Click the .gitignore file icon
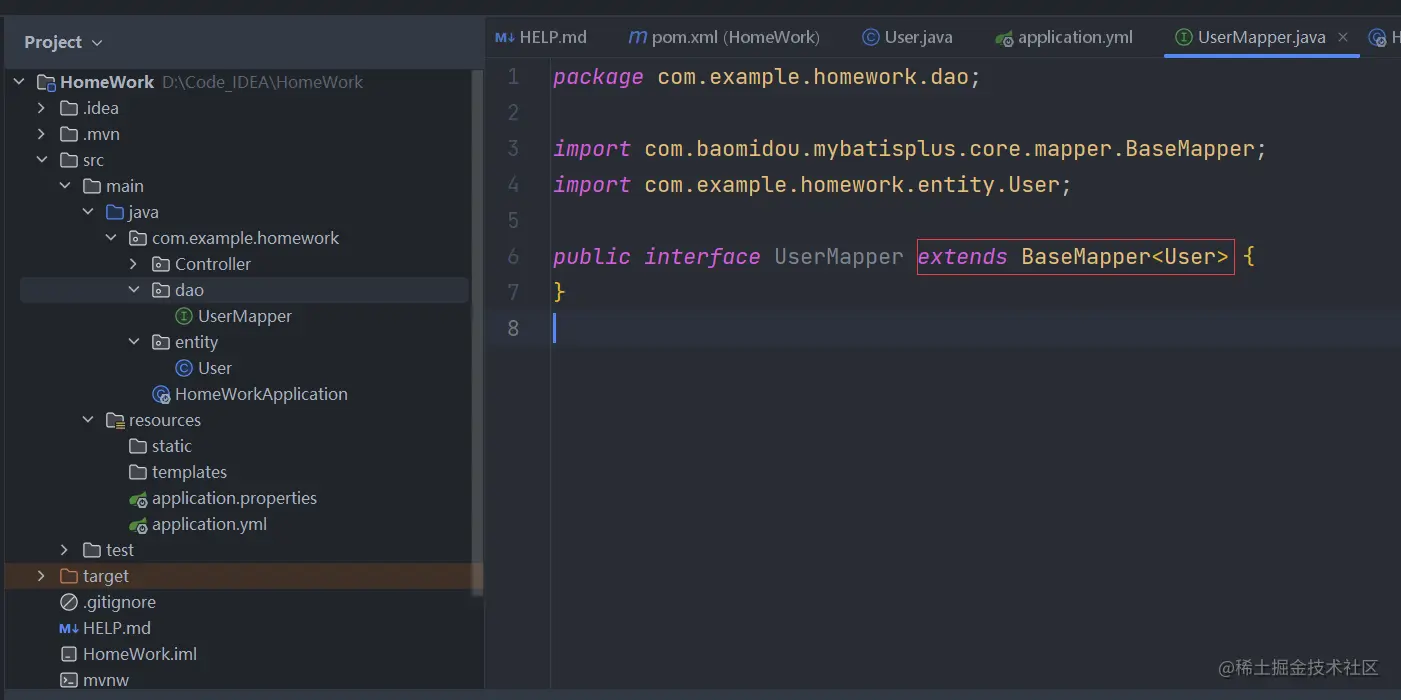1401x700 pixels. click(x=69, y=602)
